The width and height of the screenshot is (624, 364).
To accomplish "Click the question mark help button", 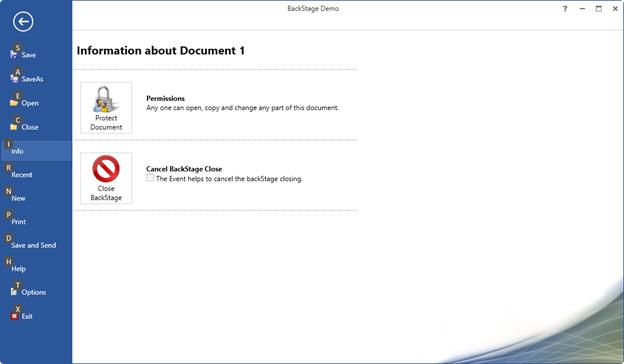I will coord(565,9).
